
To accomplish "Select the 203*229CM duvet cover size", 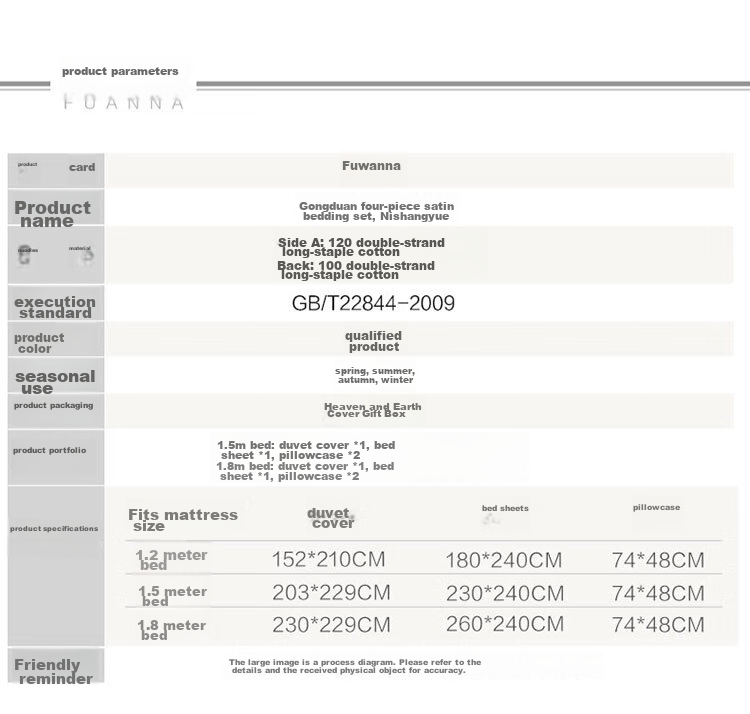I will click(331, 593).
